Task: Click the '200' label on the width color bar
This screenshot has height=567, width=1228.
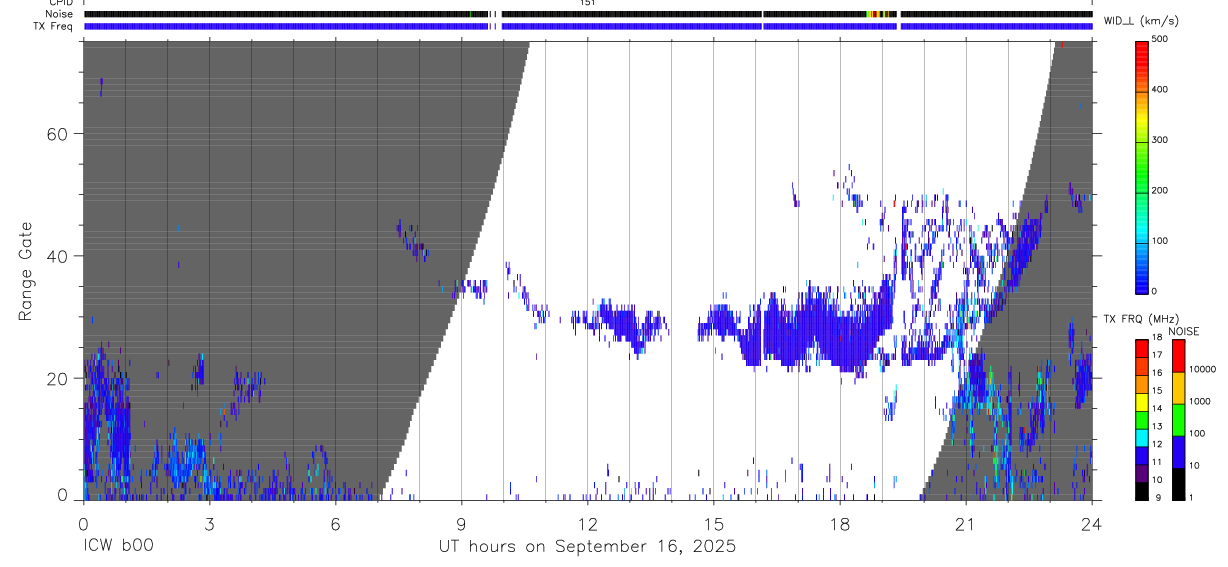Action: pyautogui.click(x=1160, y=190)
